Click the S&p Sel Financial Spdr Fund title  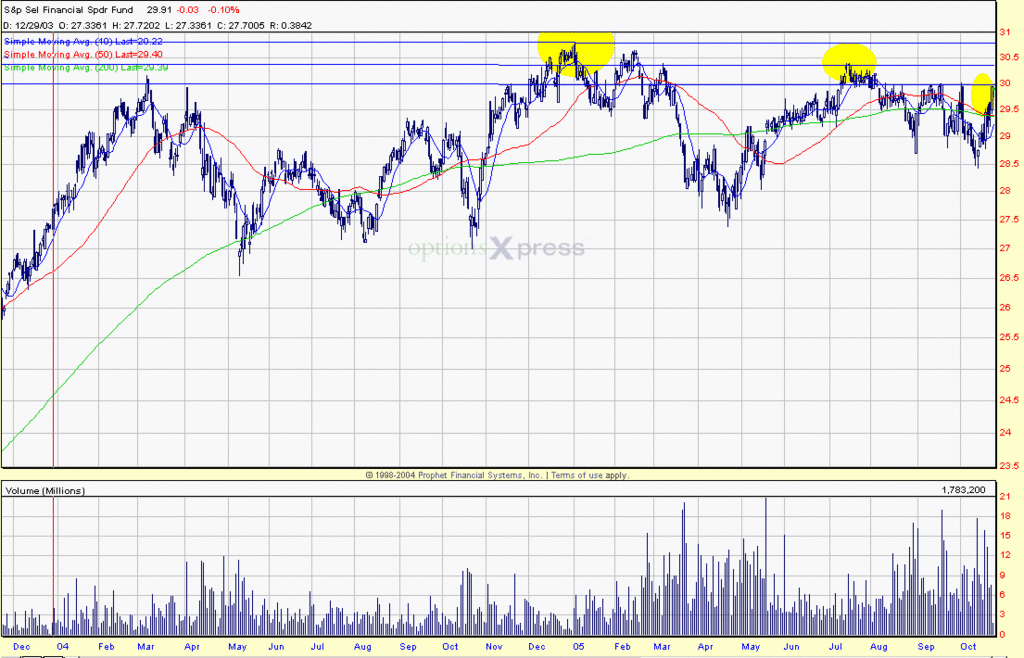(x=69, y=10)
